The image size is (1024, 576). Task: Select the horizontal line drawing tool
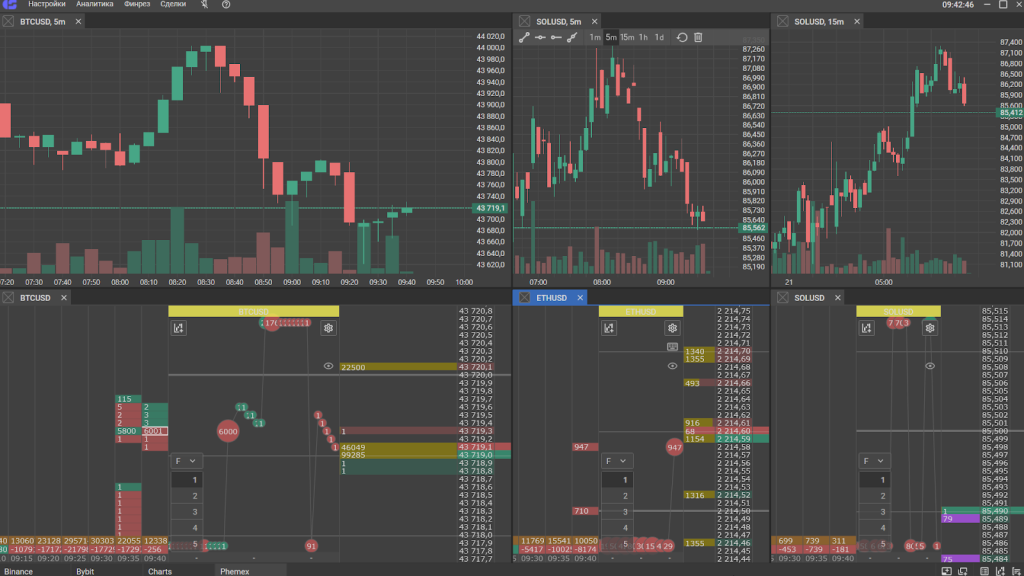point(540,37)
